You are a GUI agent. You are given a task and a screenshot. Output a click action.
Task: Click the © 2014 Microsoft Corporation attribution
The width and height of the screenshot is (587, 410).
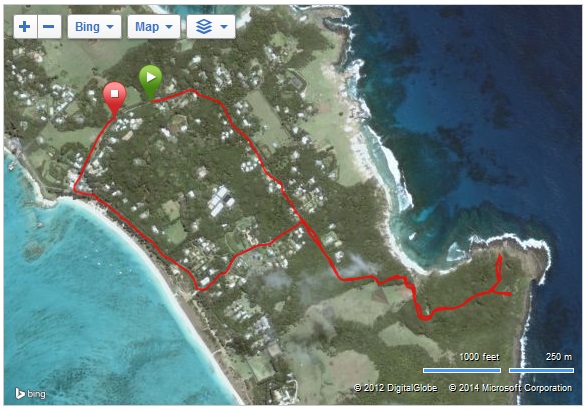(x=510, y=388)
